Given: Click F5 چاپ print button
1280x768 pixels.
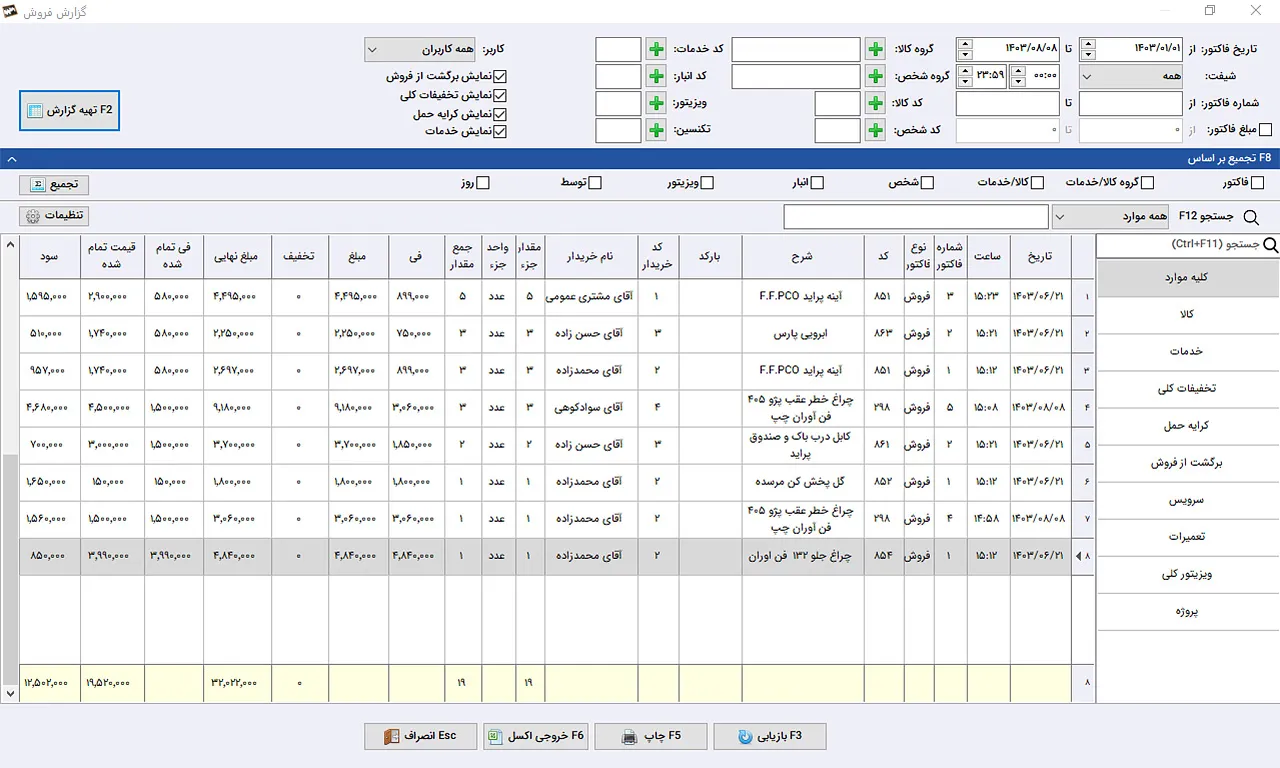Looking at the screenshot, I should tap(651, 736).
